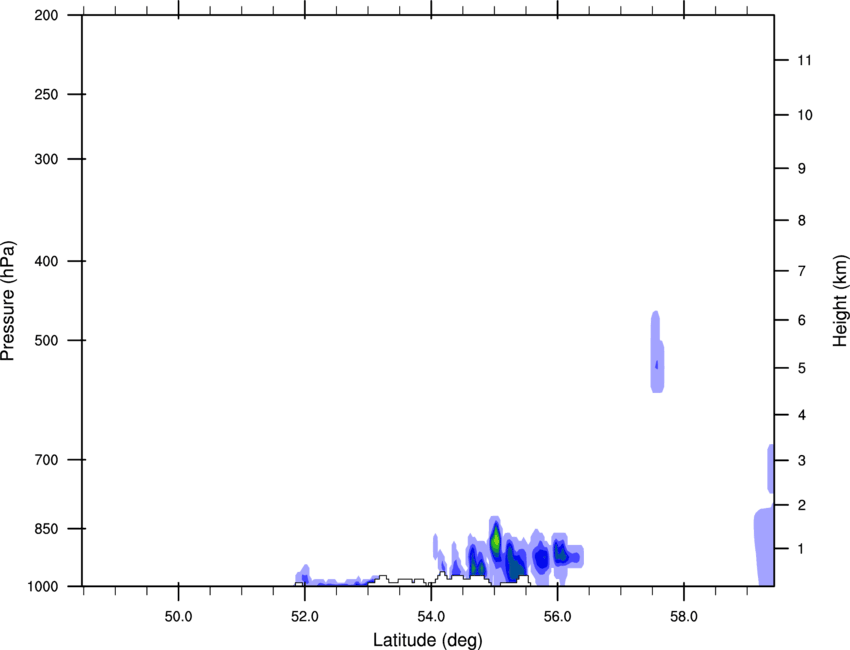Screen dimensions: 850x650
Task: Click the 11 km height label
Action: pyautogui.click(x=802, y=61)
